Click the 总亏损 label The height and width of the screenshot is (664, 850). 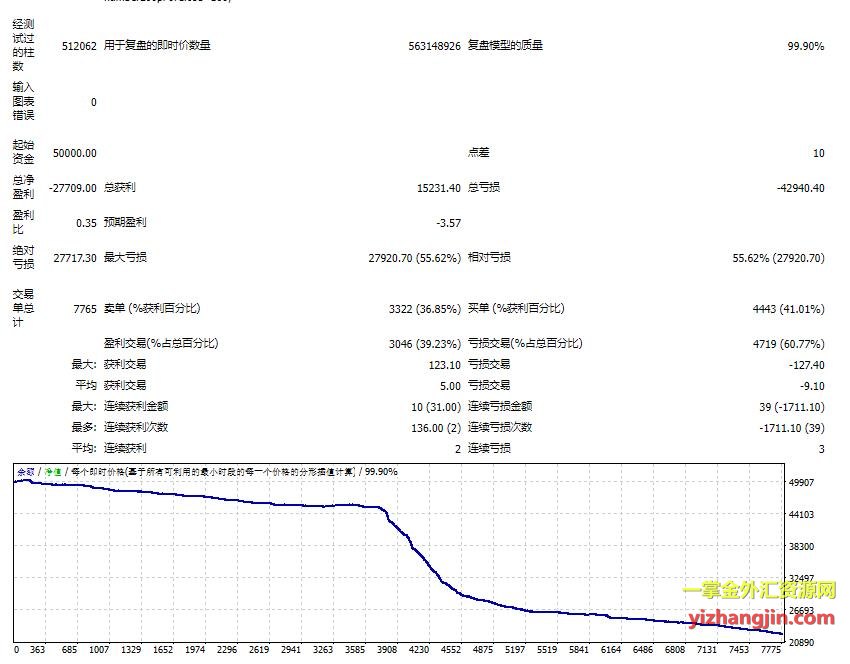(x=484, y=188)
